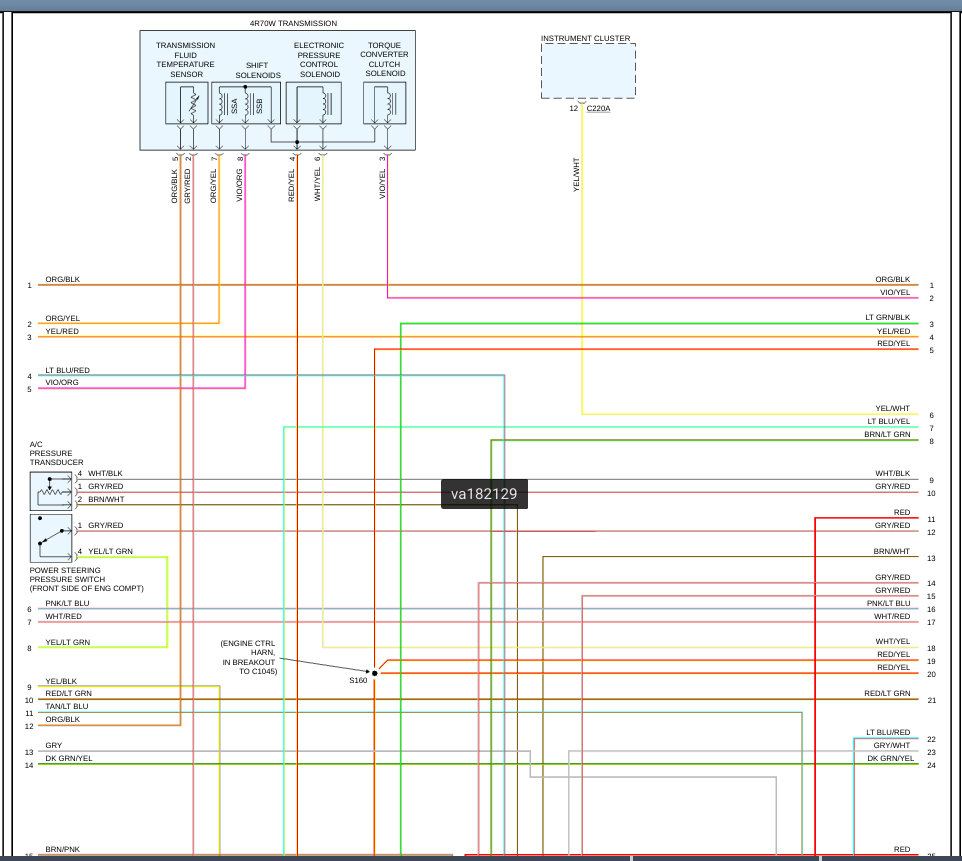Click the torque converter clutch solenoid symbol

pos(385,103)
